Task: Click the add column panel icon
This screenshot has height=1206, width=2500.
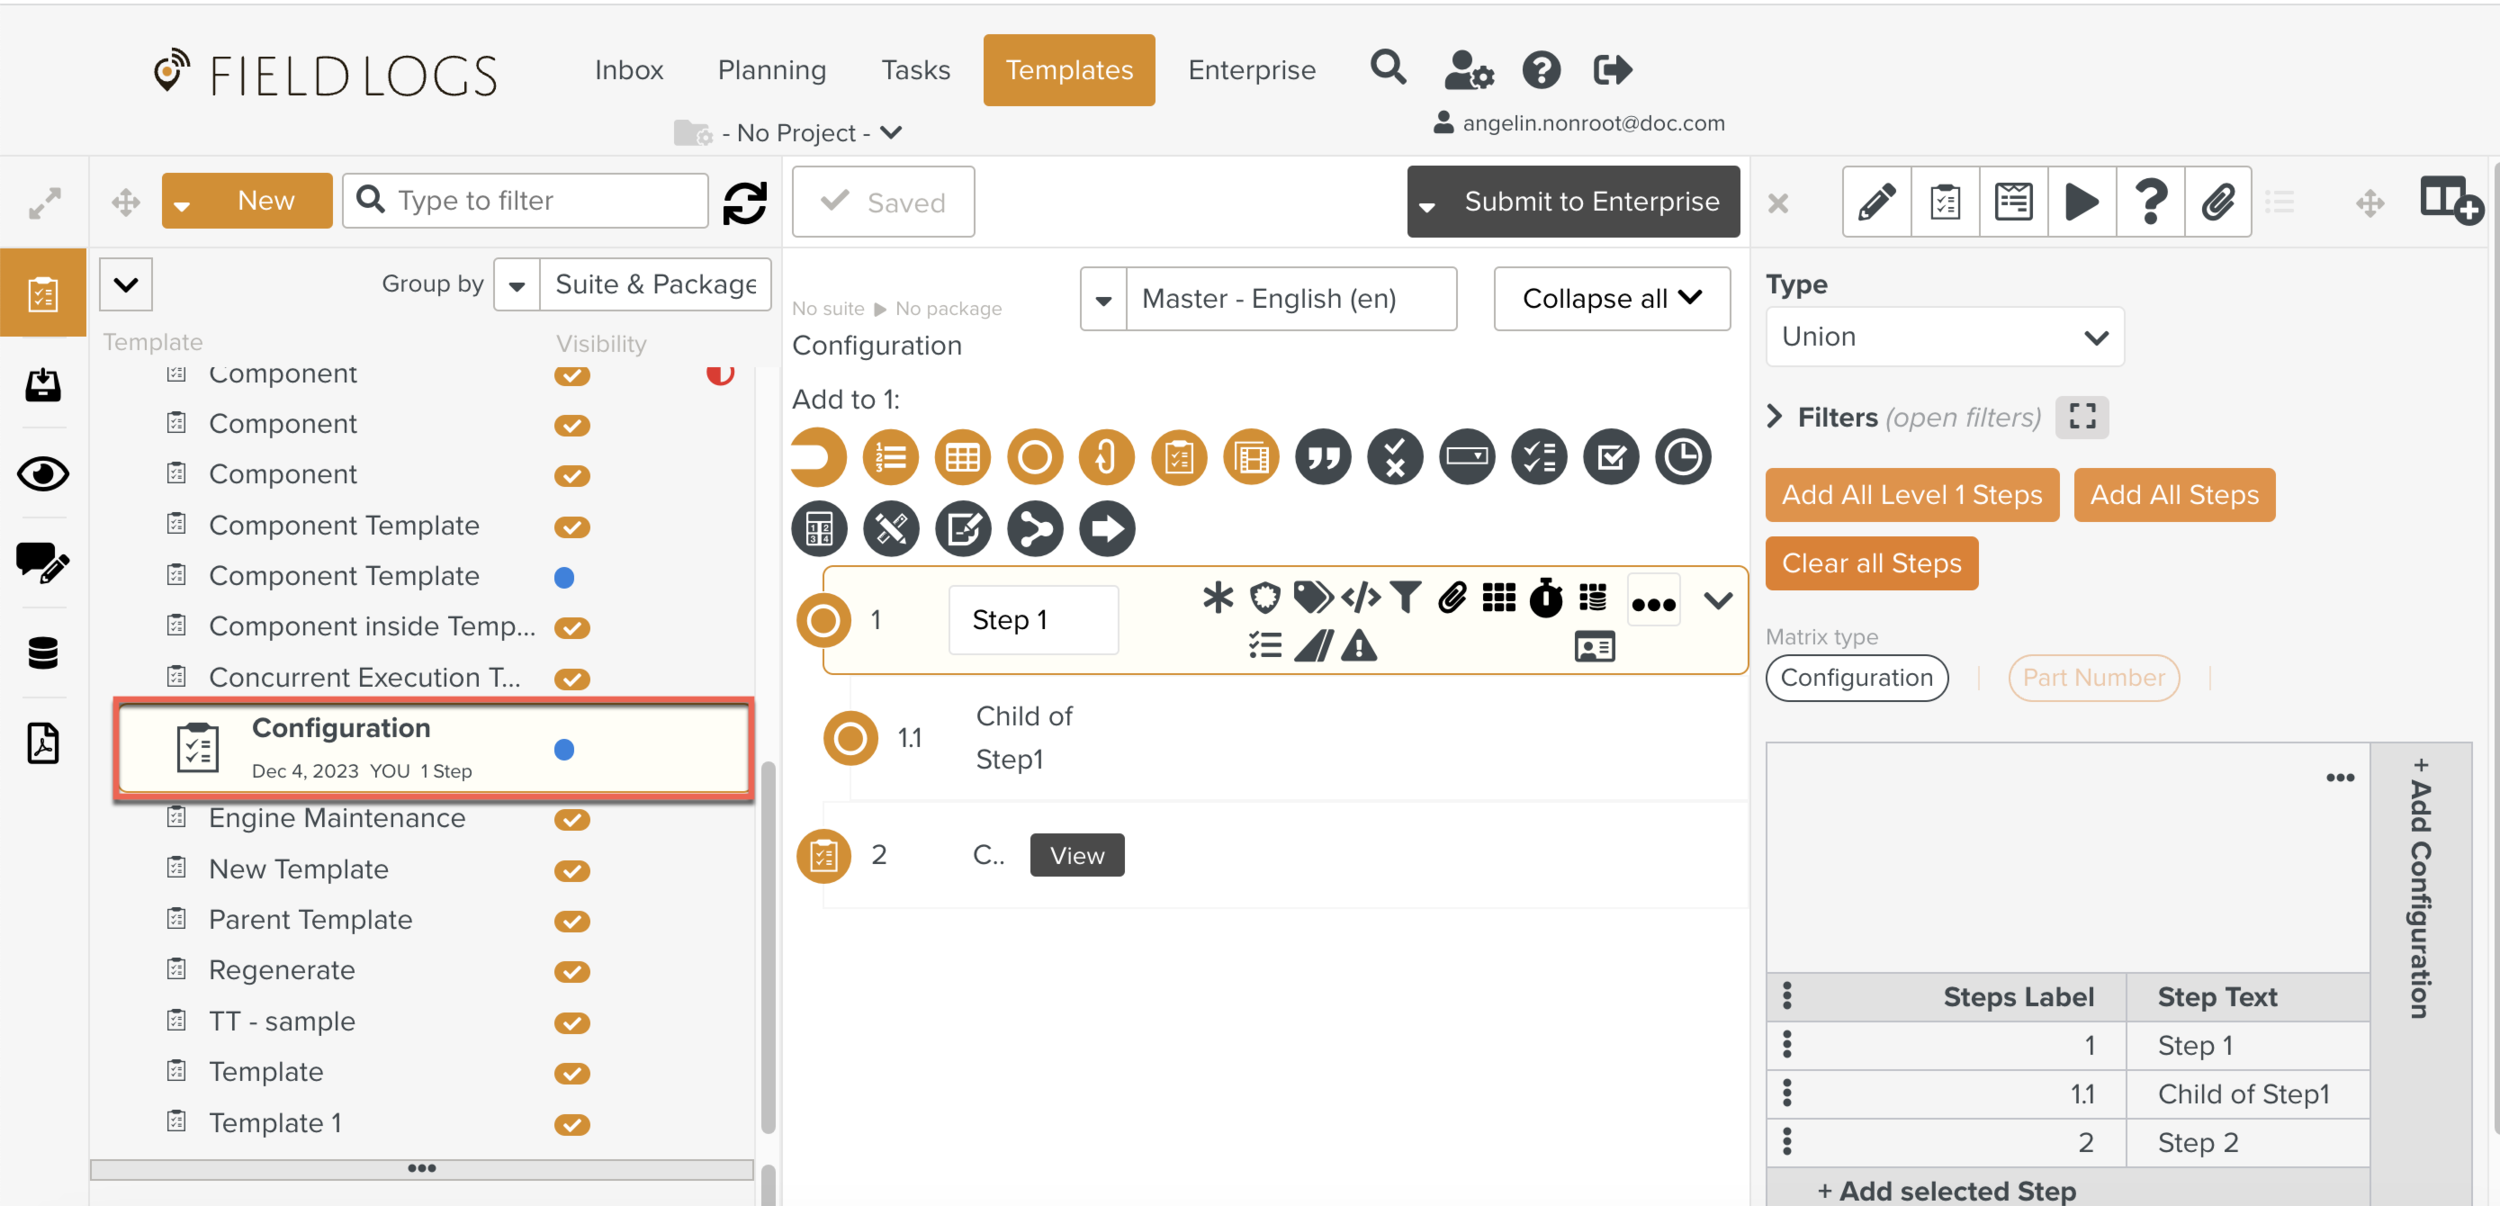Action: 2450,200
